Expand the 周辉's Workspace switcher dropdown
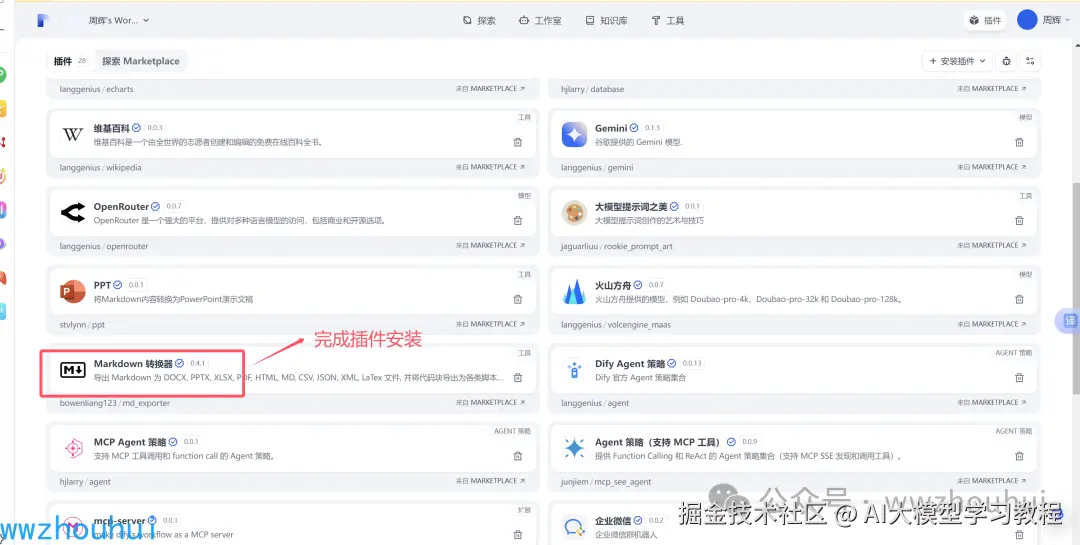The width and height of the screenshot is (1080, 545). point(118,21)
